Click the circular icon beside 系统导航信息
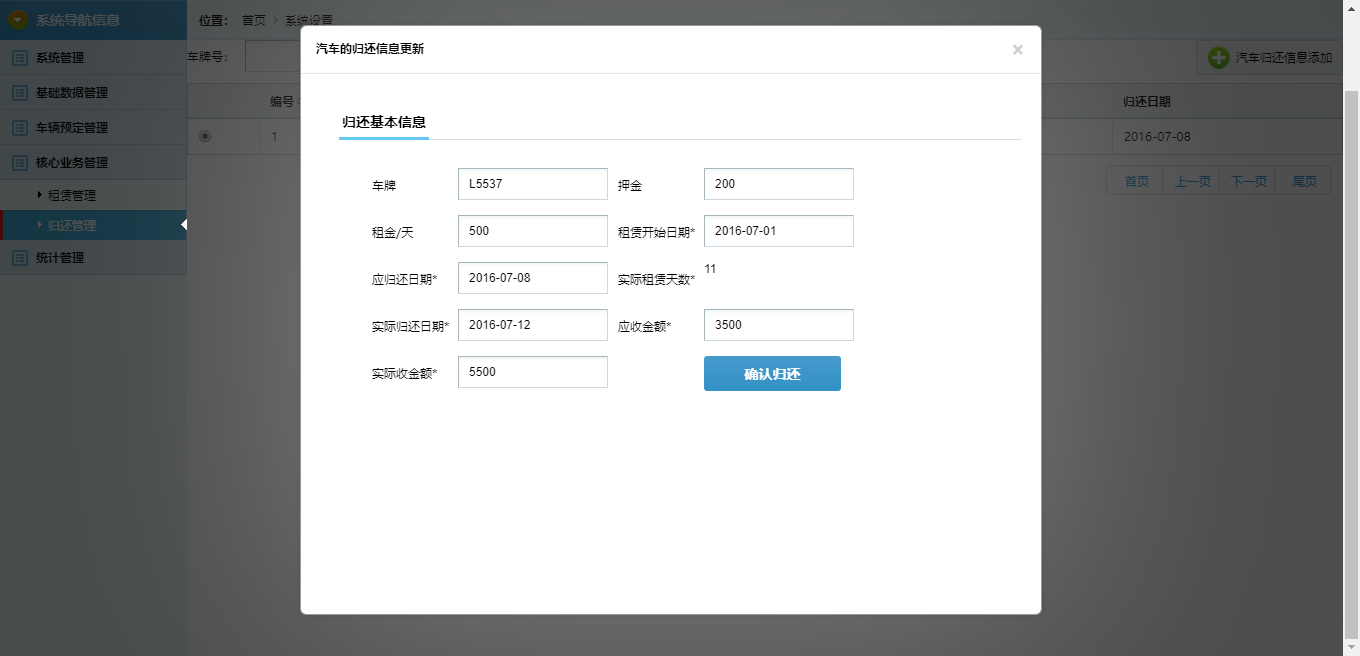The height and width of the screenshot is (656, 1360). 17,19
